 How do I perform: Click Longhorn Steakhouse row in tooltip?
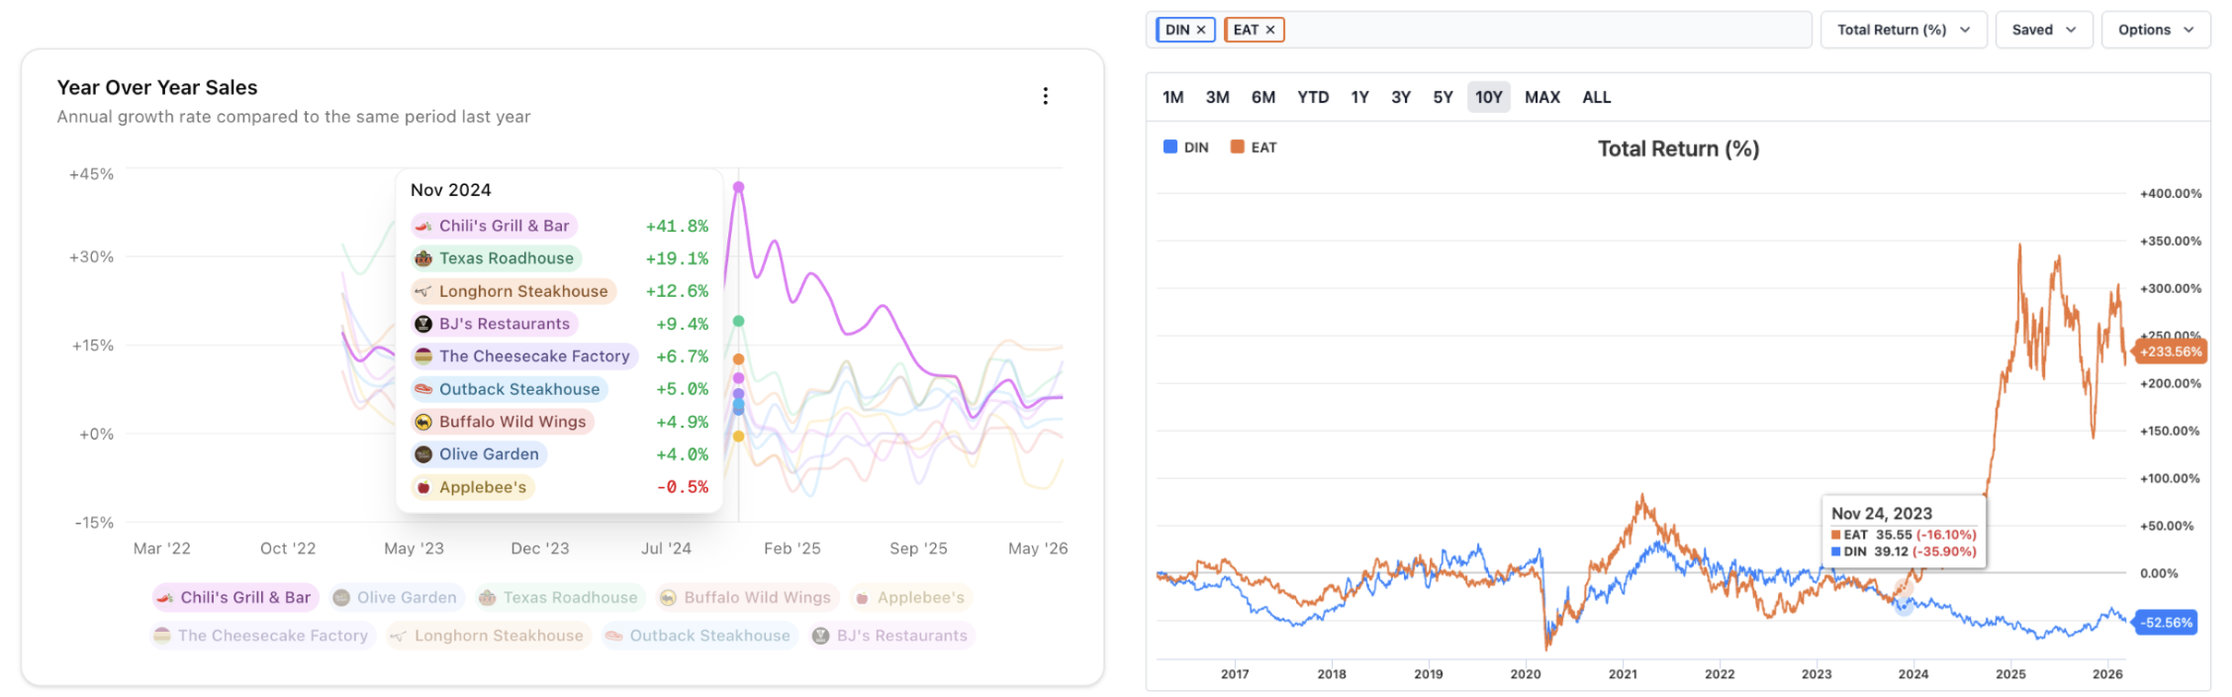pyautogui.click(x=560, y=291)
